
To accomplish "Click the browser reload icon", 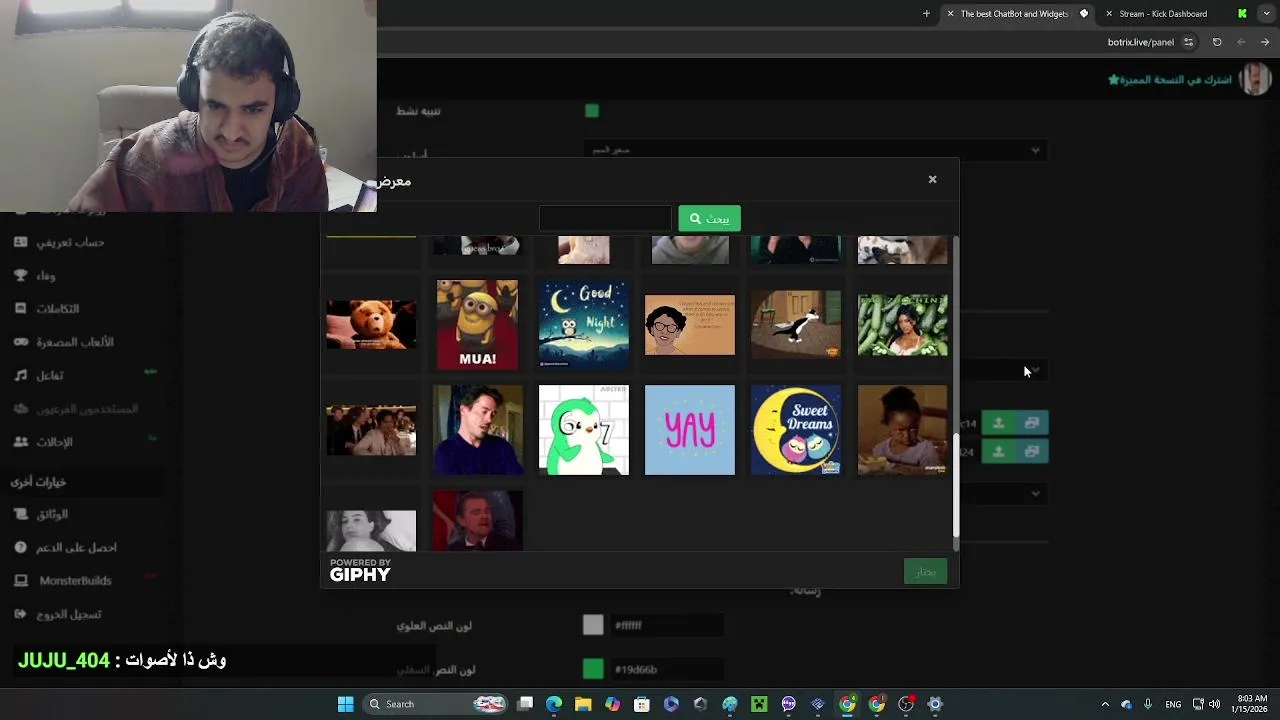I will [1217, 42].
